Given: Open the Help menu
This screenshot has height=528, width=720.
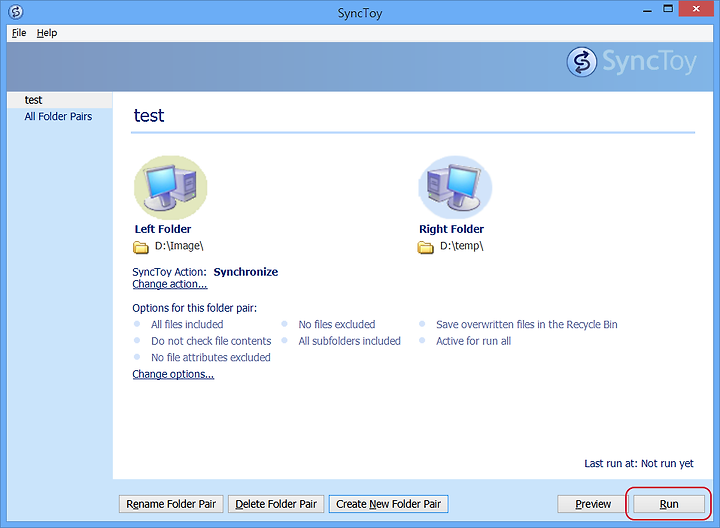Looking at the screenshot, I should pos(47,33).
